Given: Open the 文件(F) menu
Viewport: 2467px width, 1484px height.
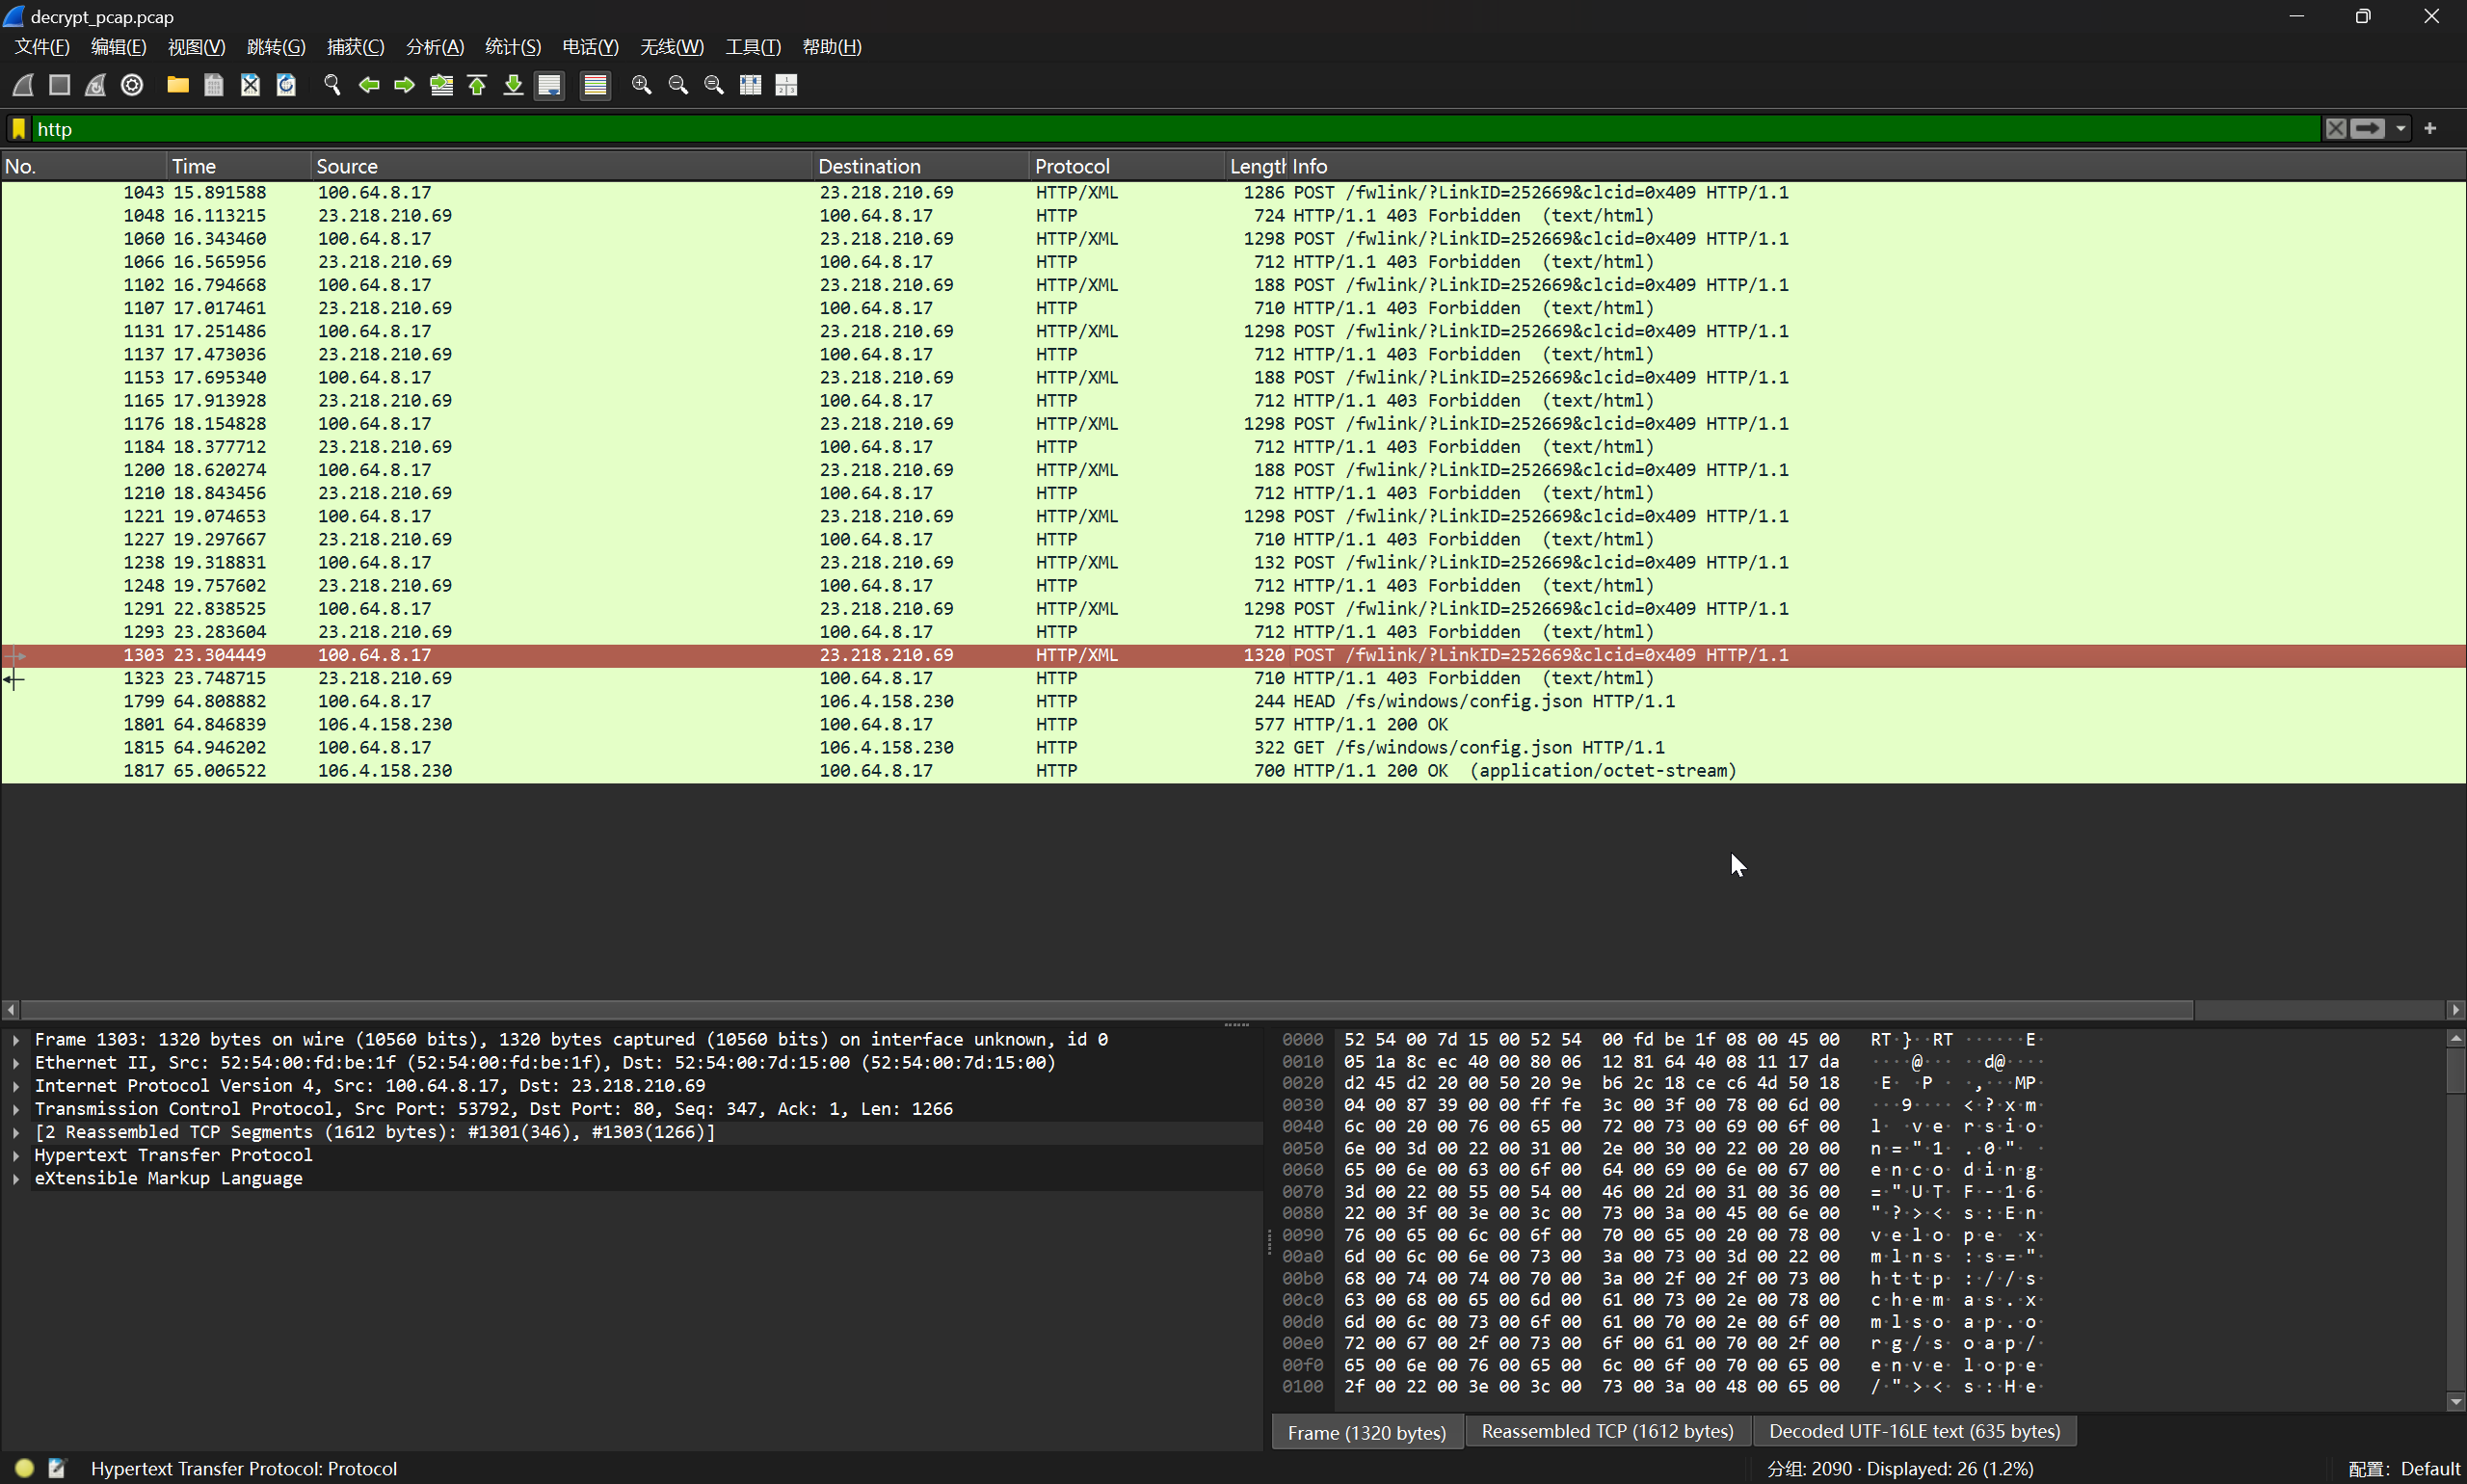Looking at the screenshot, I should [42, 47].
